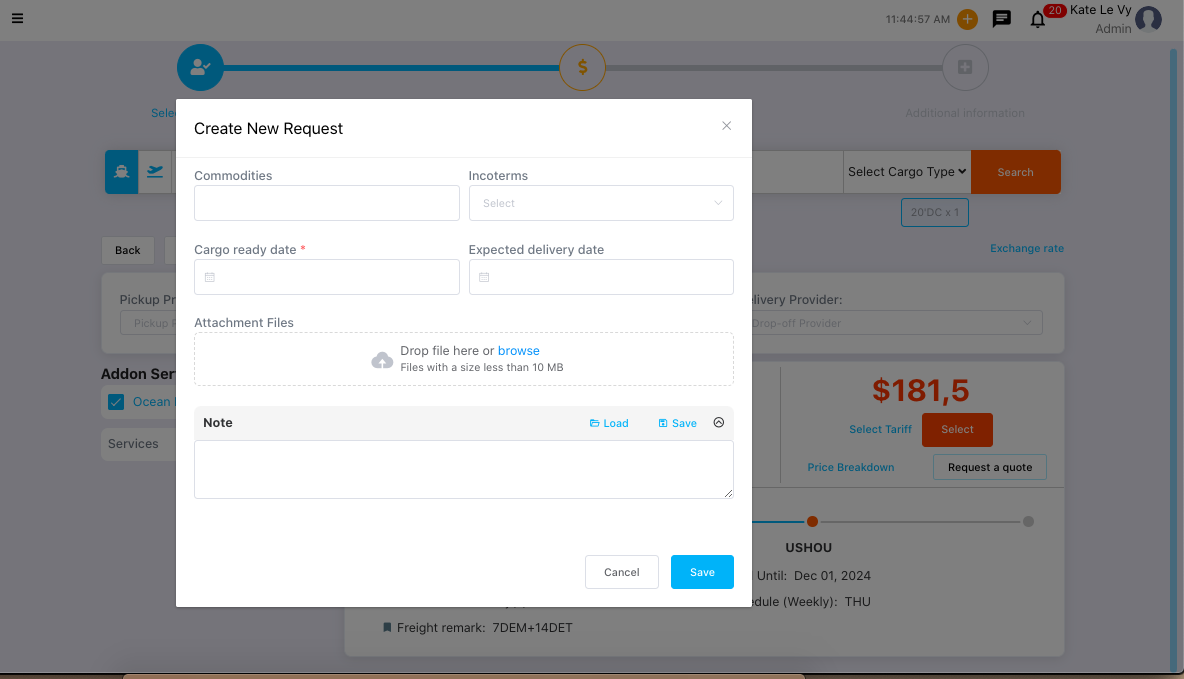This screenshot has height=679, width=1184.
Task: Open the hamburger menu
Action: [17, 18]
